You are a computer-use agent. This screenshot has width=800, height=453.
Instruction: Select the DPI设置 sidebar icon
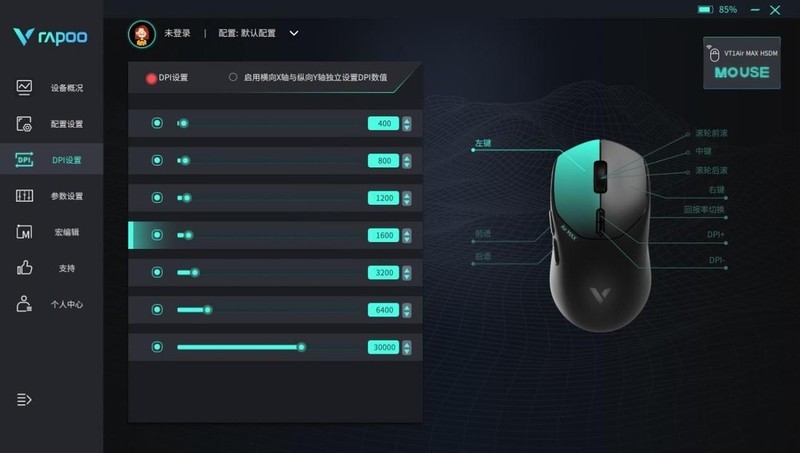pyautogui.click(x=24, y=160)
